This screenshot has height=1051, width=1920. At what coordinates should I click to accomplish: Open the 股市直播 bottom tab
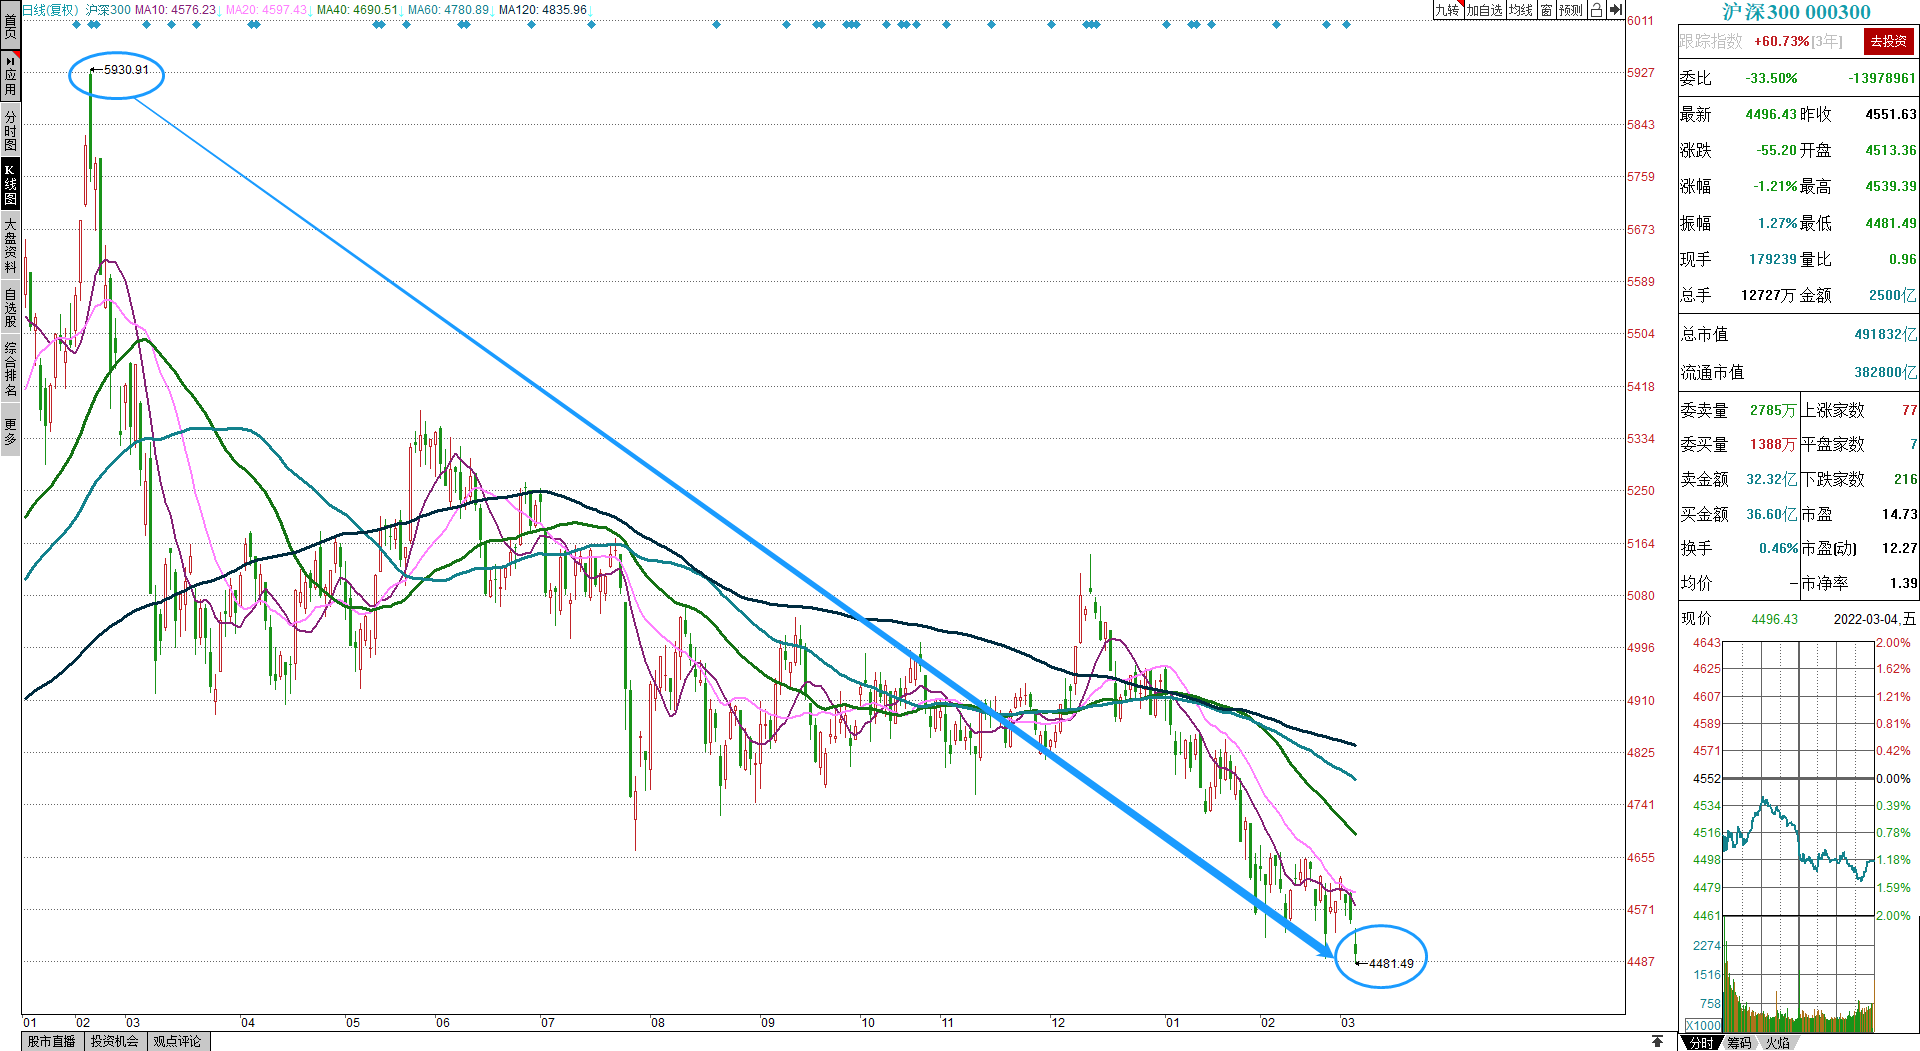(52, 1041)
